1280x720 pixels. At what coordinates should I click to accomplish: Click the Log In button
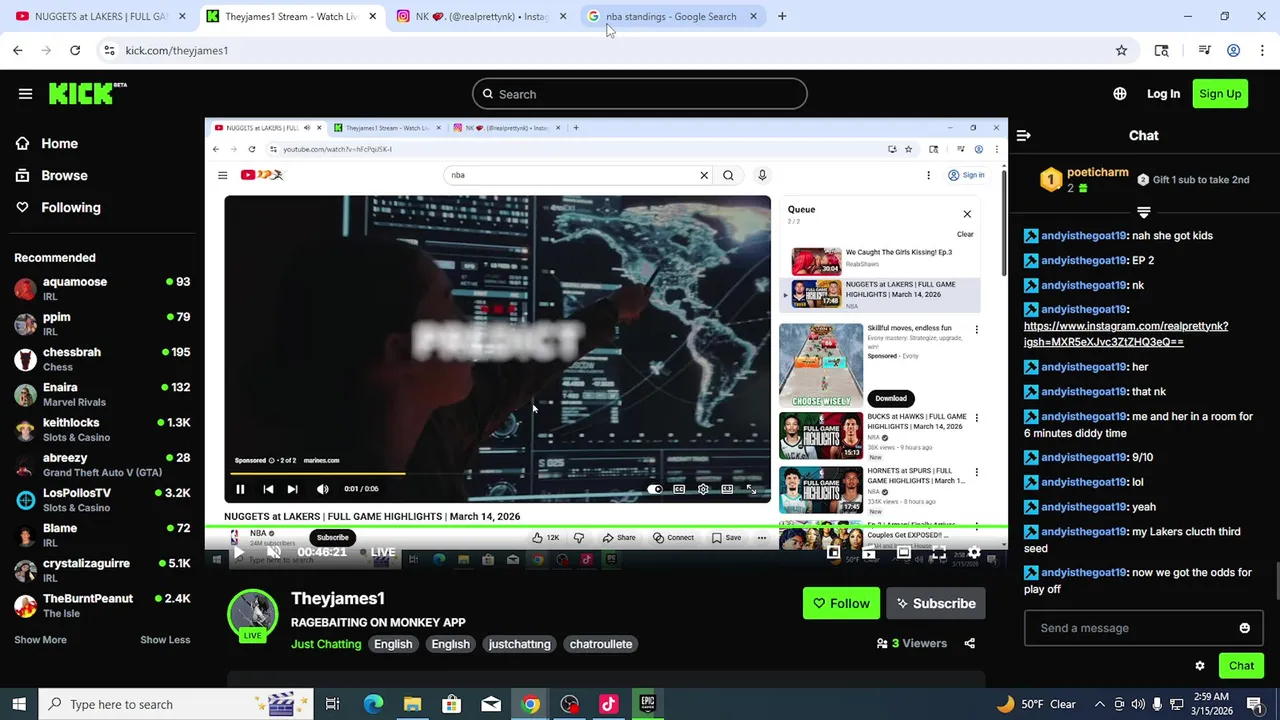pos(1163,94)
